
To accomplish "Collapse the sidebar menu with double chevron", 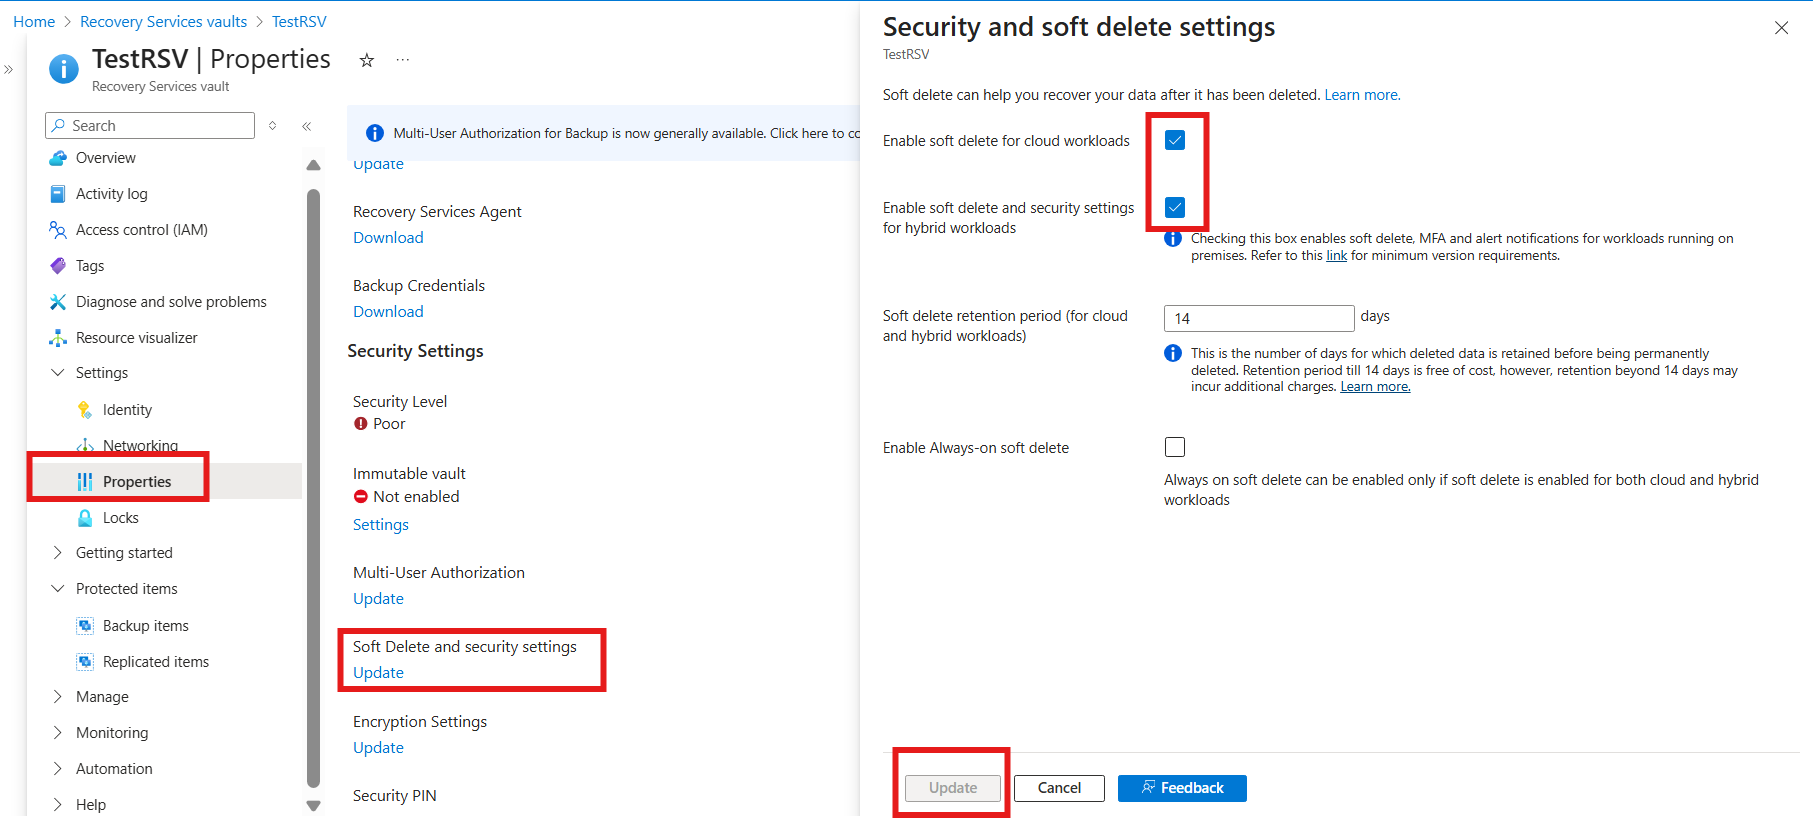I will (307, 126).
